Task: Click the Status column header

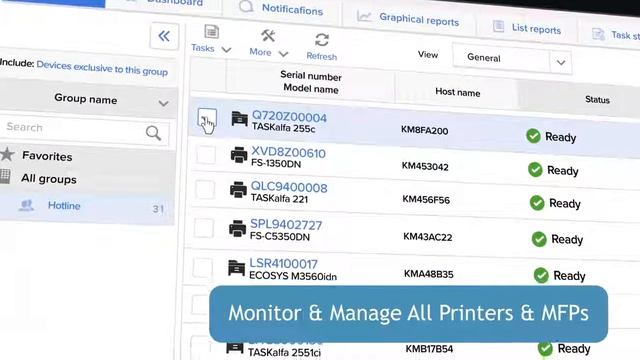Action: (597, 100)
